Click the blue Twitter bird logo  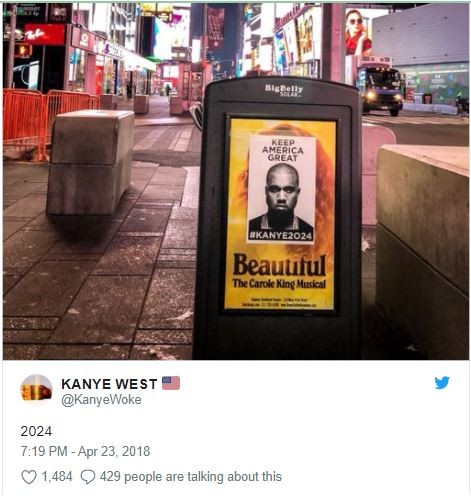[x=442, y=383]
